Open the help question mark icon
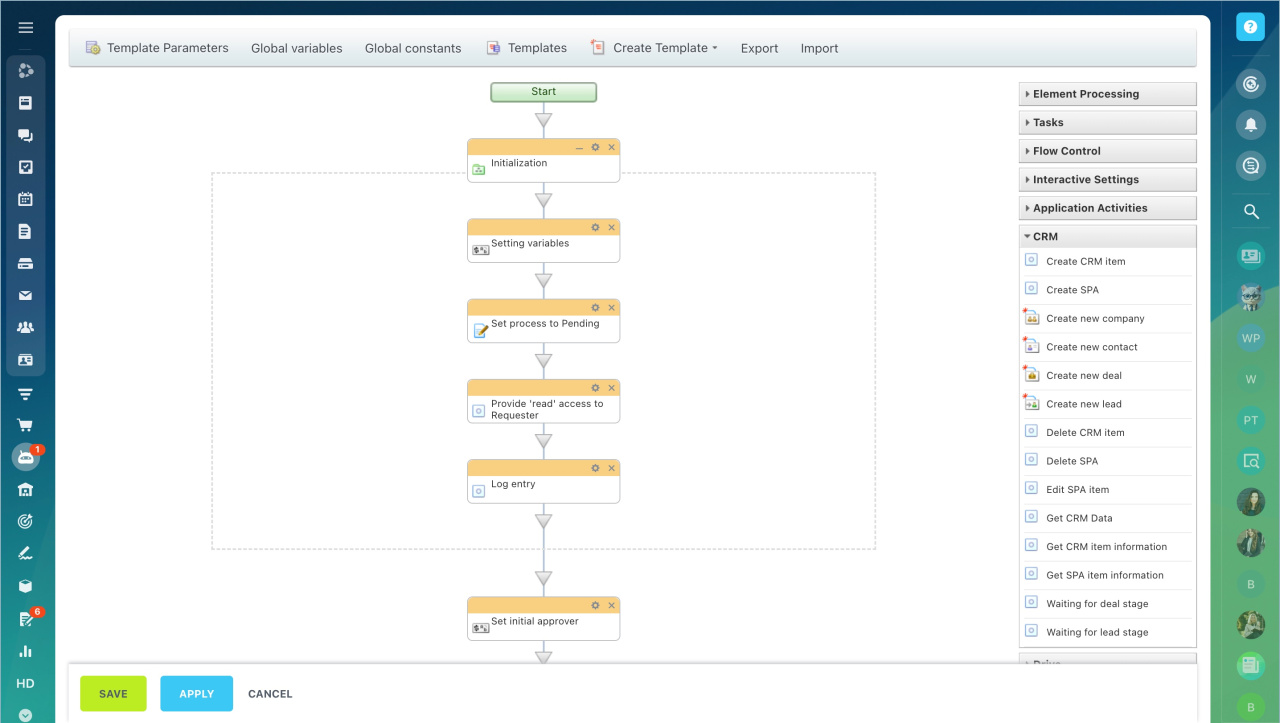This screenshot has height=723, width=1280. click(x=1250, y=27)
